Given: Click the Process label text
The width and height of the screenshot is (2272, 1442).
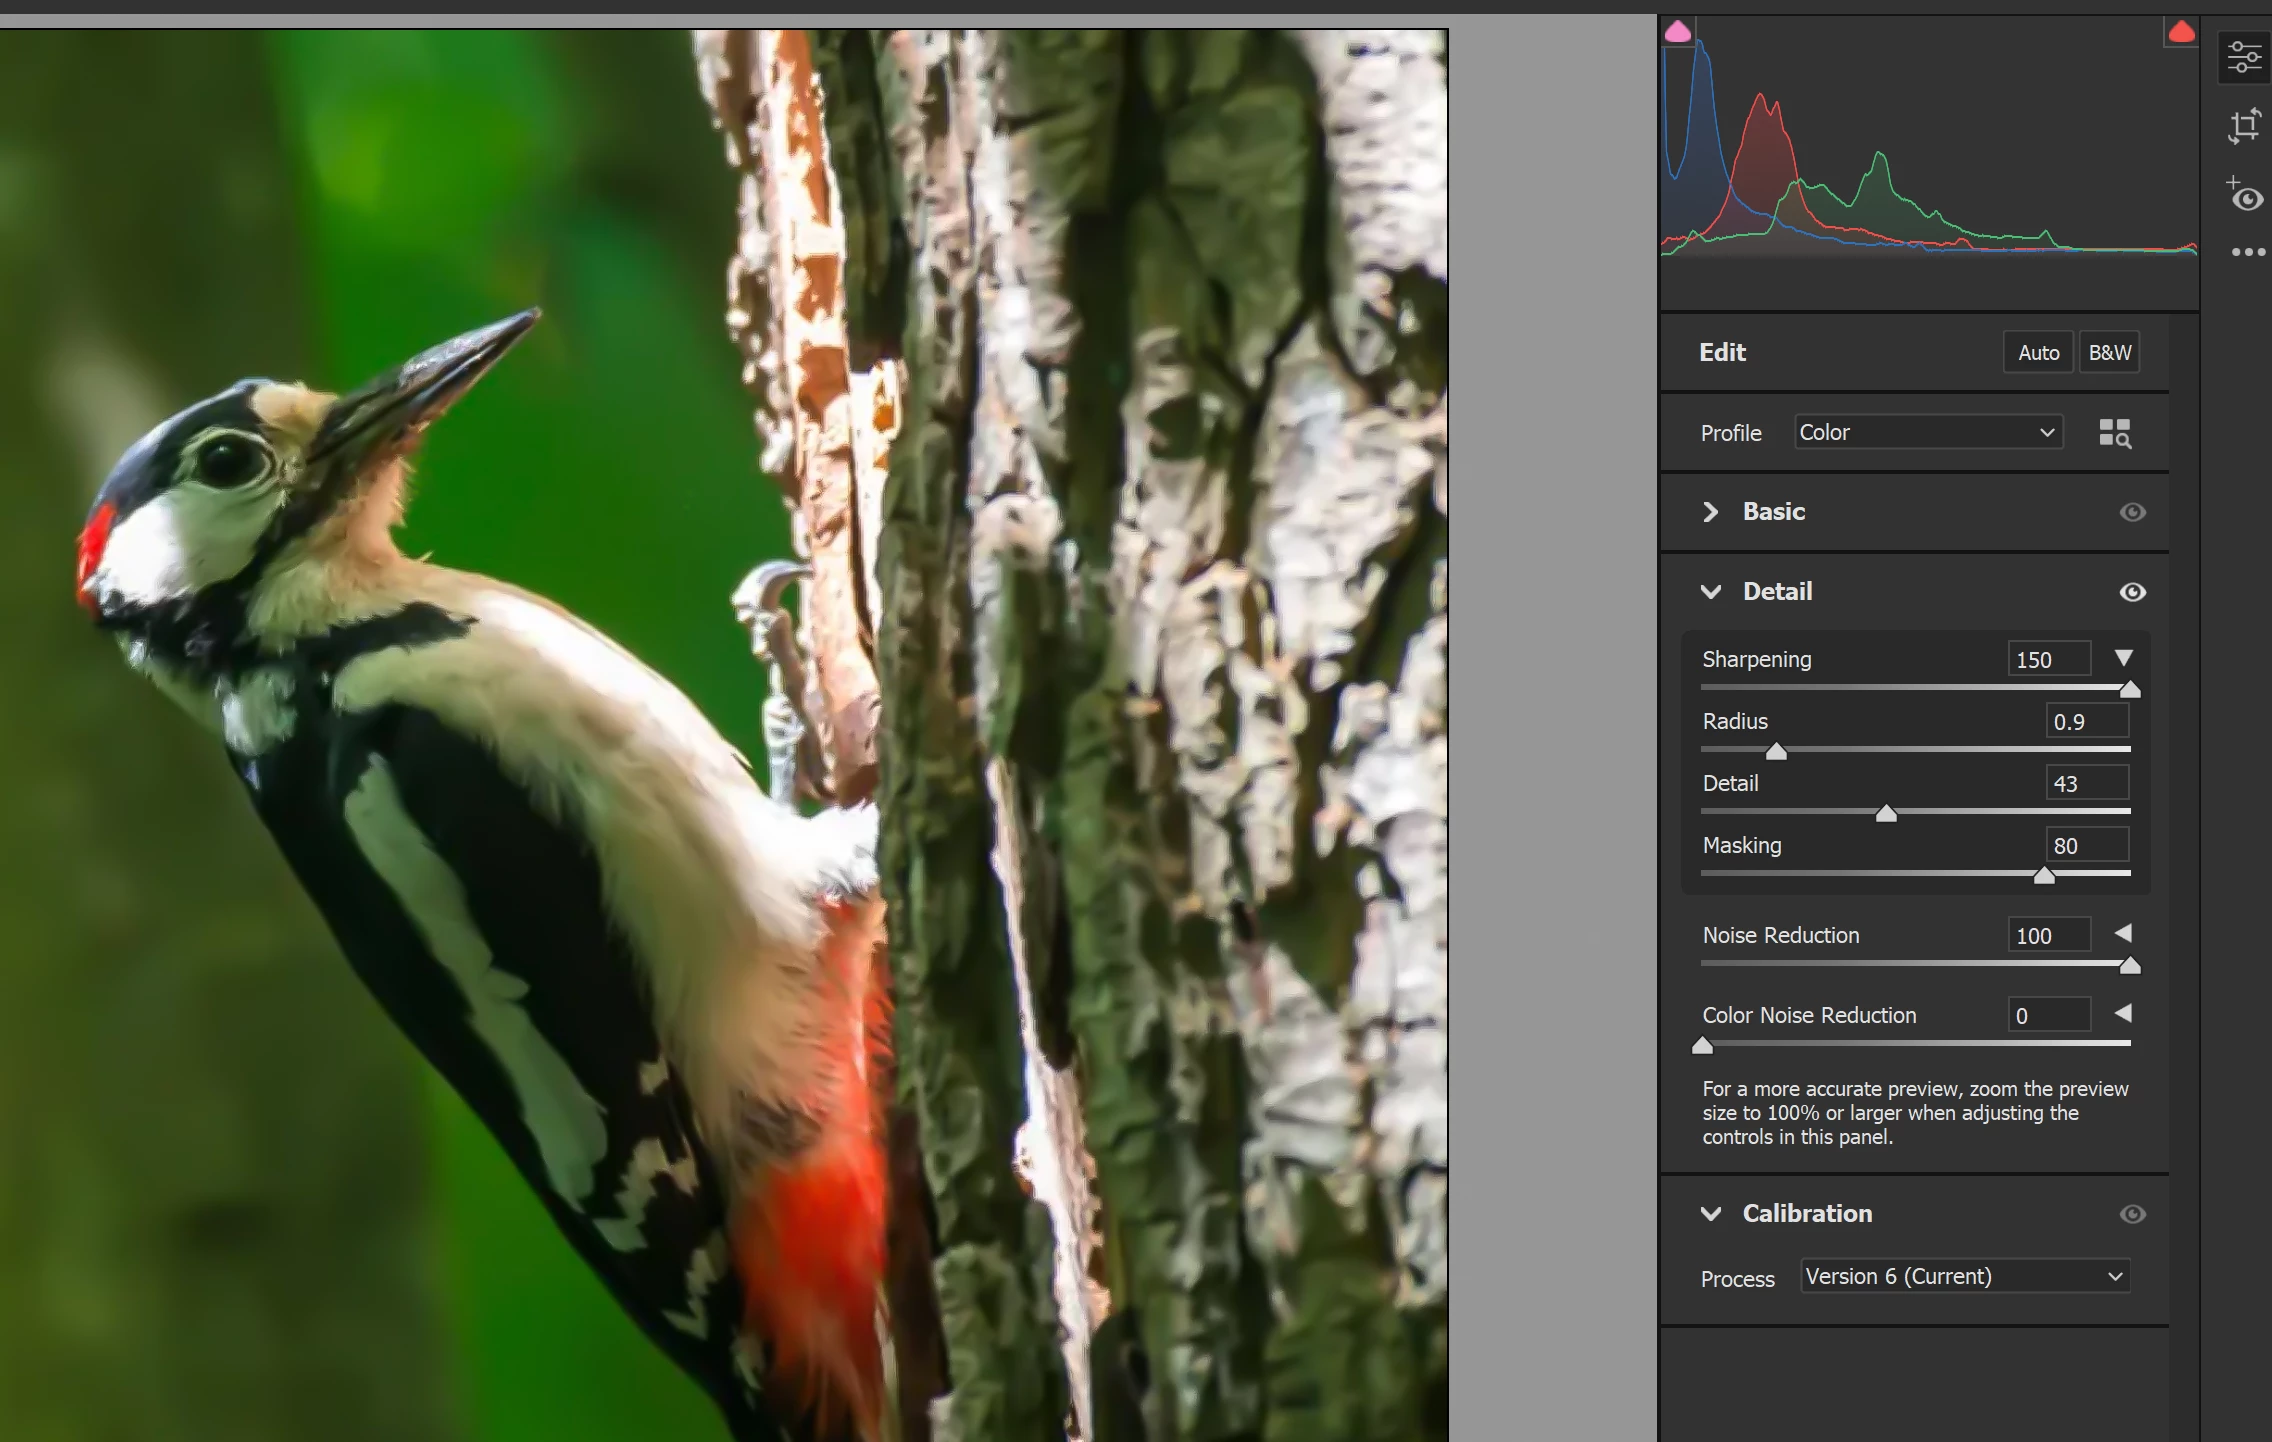Looking at the screenshot, I should [x=1738, y=1279].
